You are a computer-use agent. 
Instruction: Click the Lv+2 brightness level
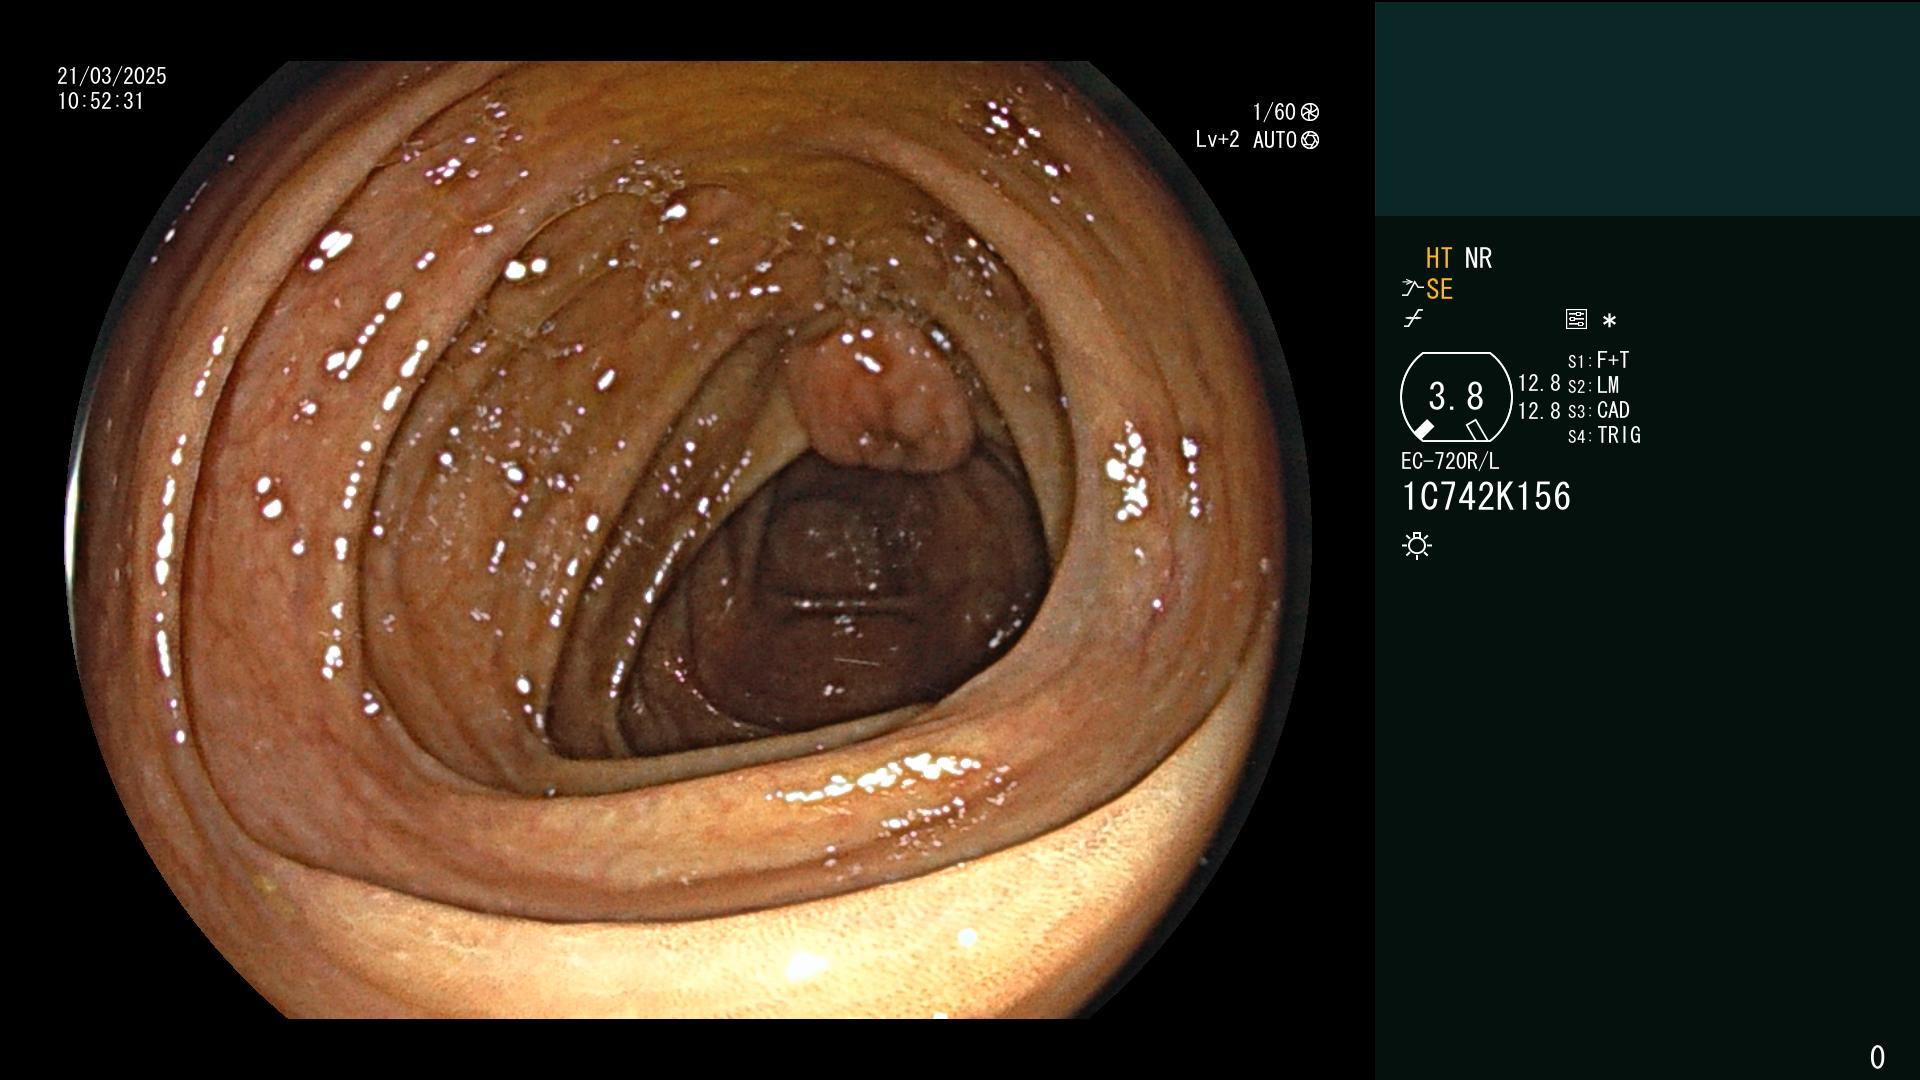click(x=1217, y=140)
